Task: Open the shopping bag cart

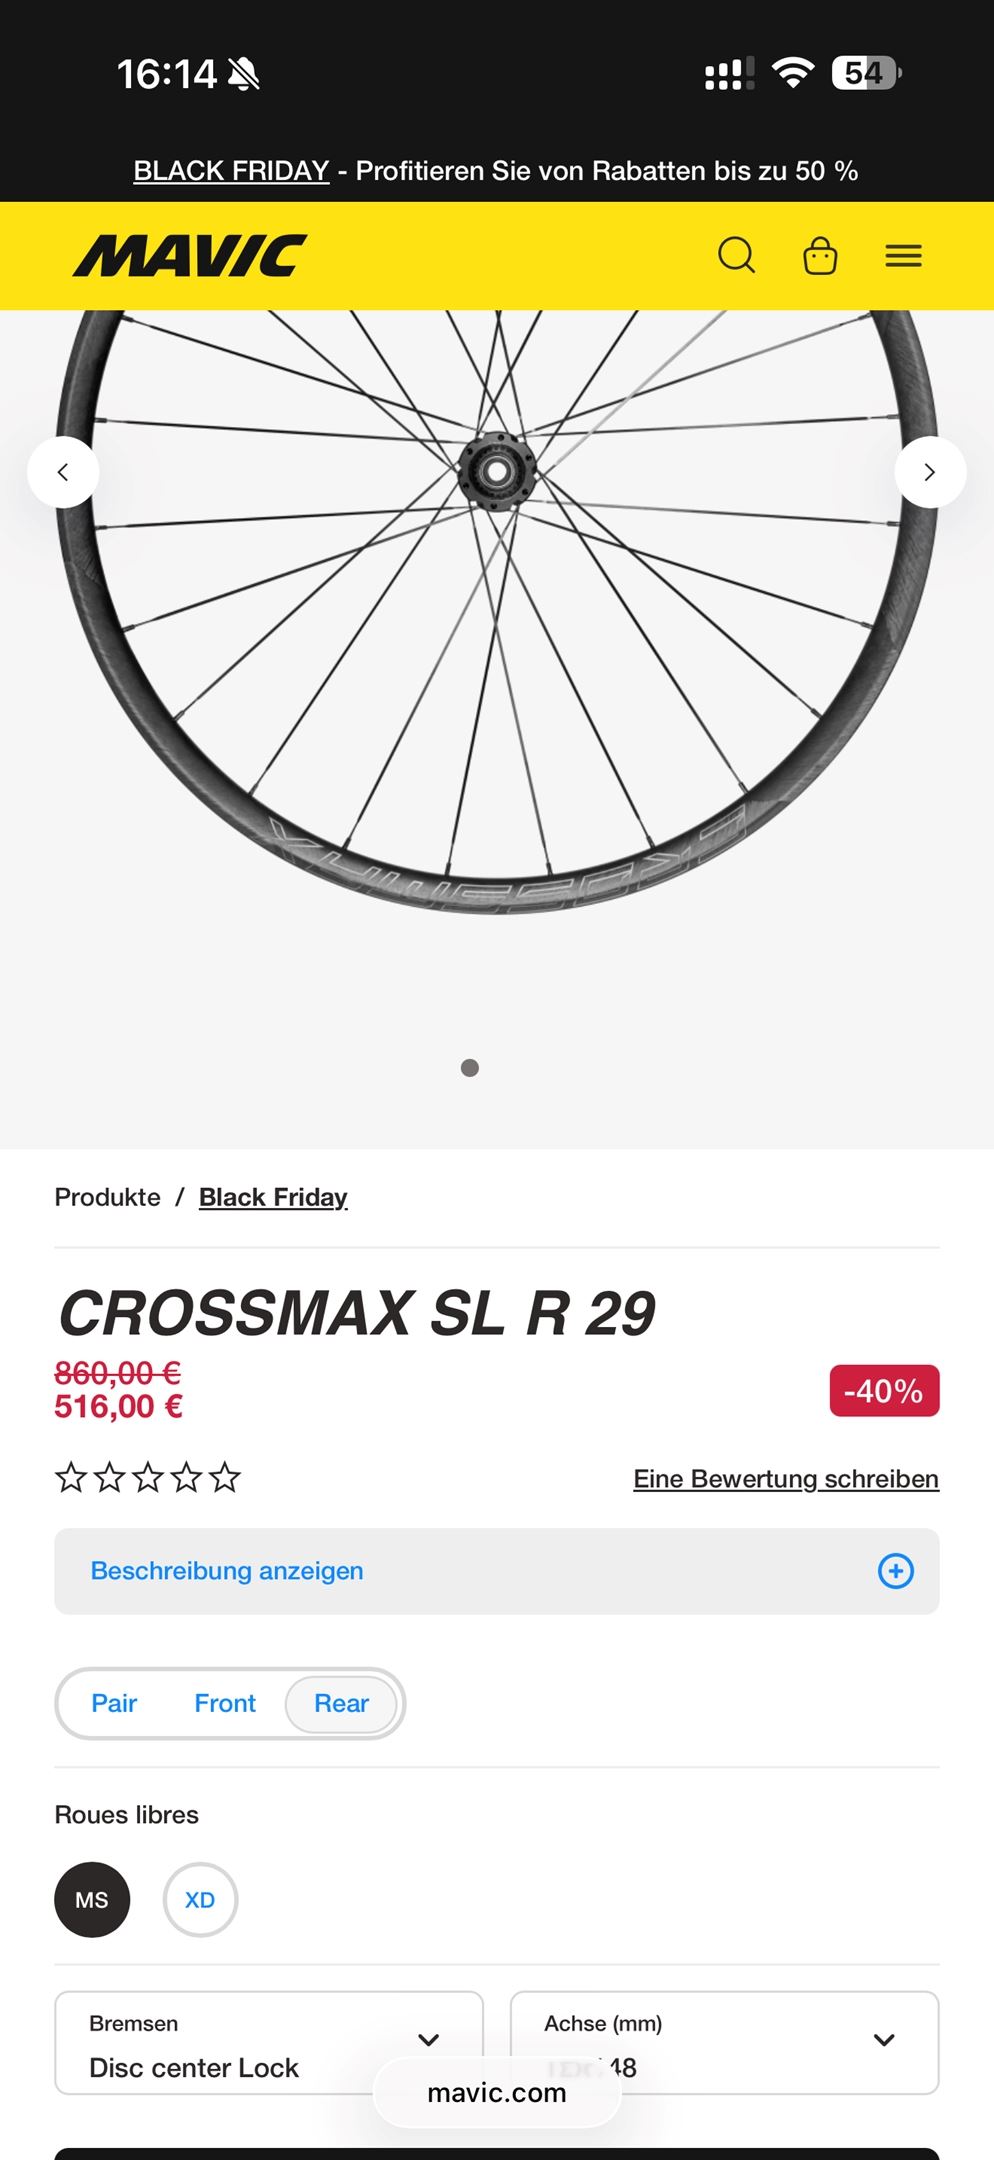Action: point(820,255)
